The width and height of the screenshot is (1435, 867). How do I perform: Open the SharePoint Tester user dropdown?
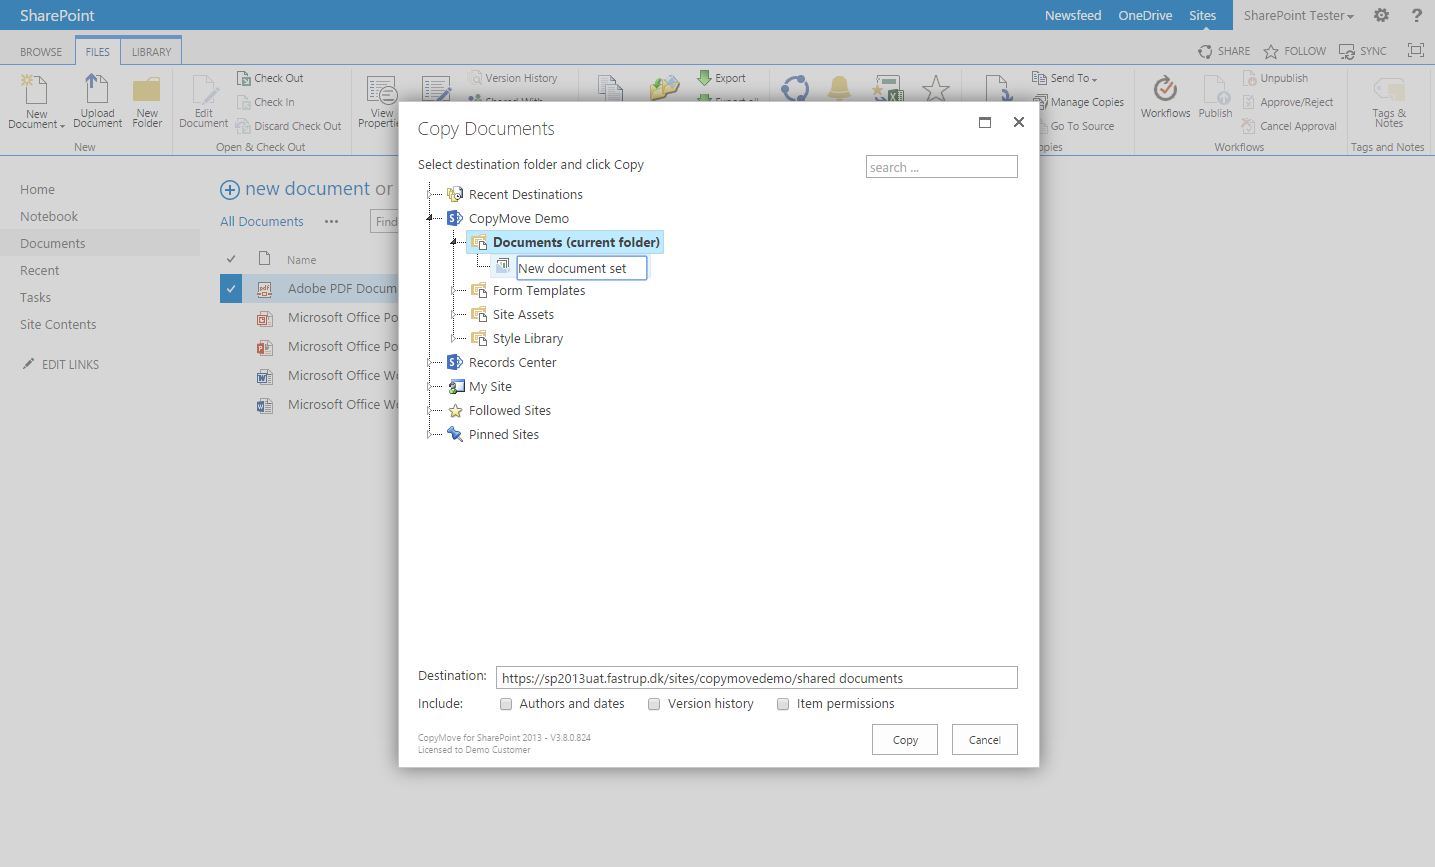(x=1298, y=15)
